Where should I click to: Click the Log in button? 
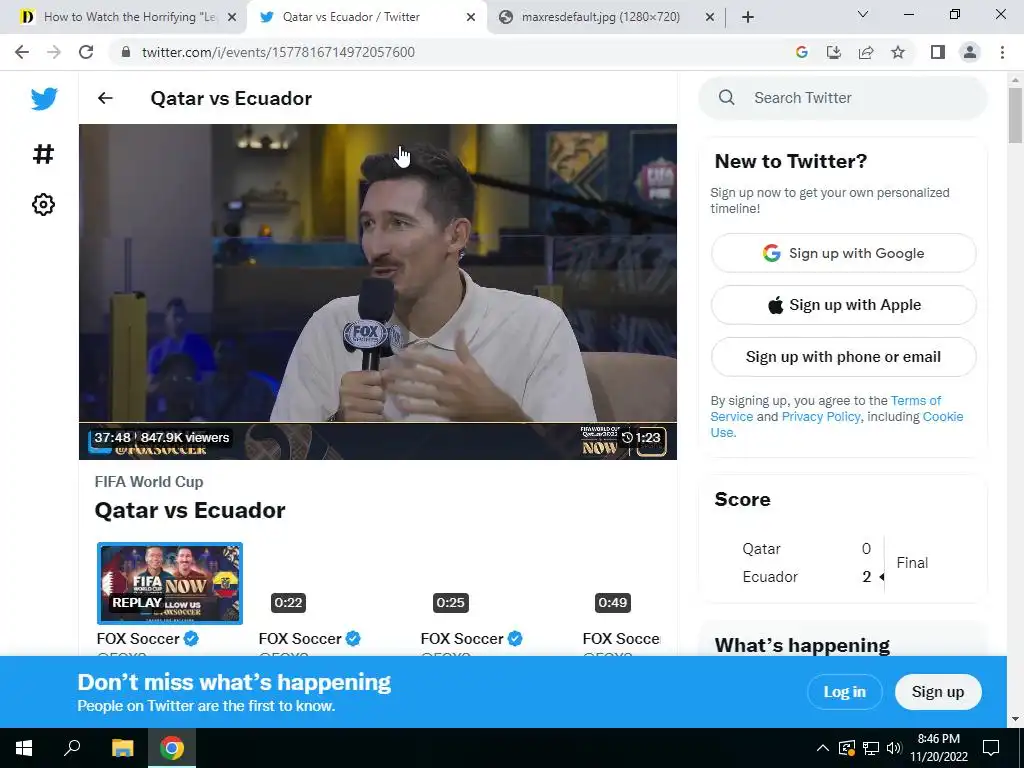tap(844, 692)
